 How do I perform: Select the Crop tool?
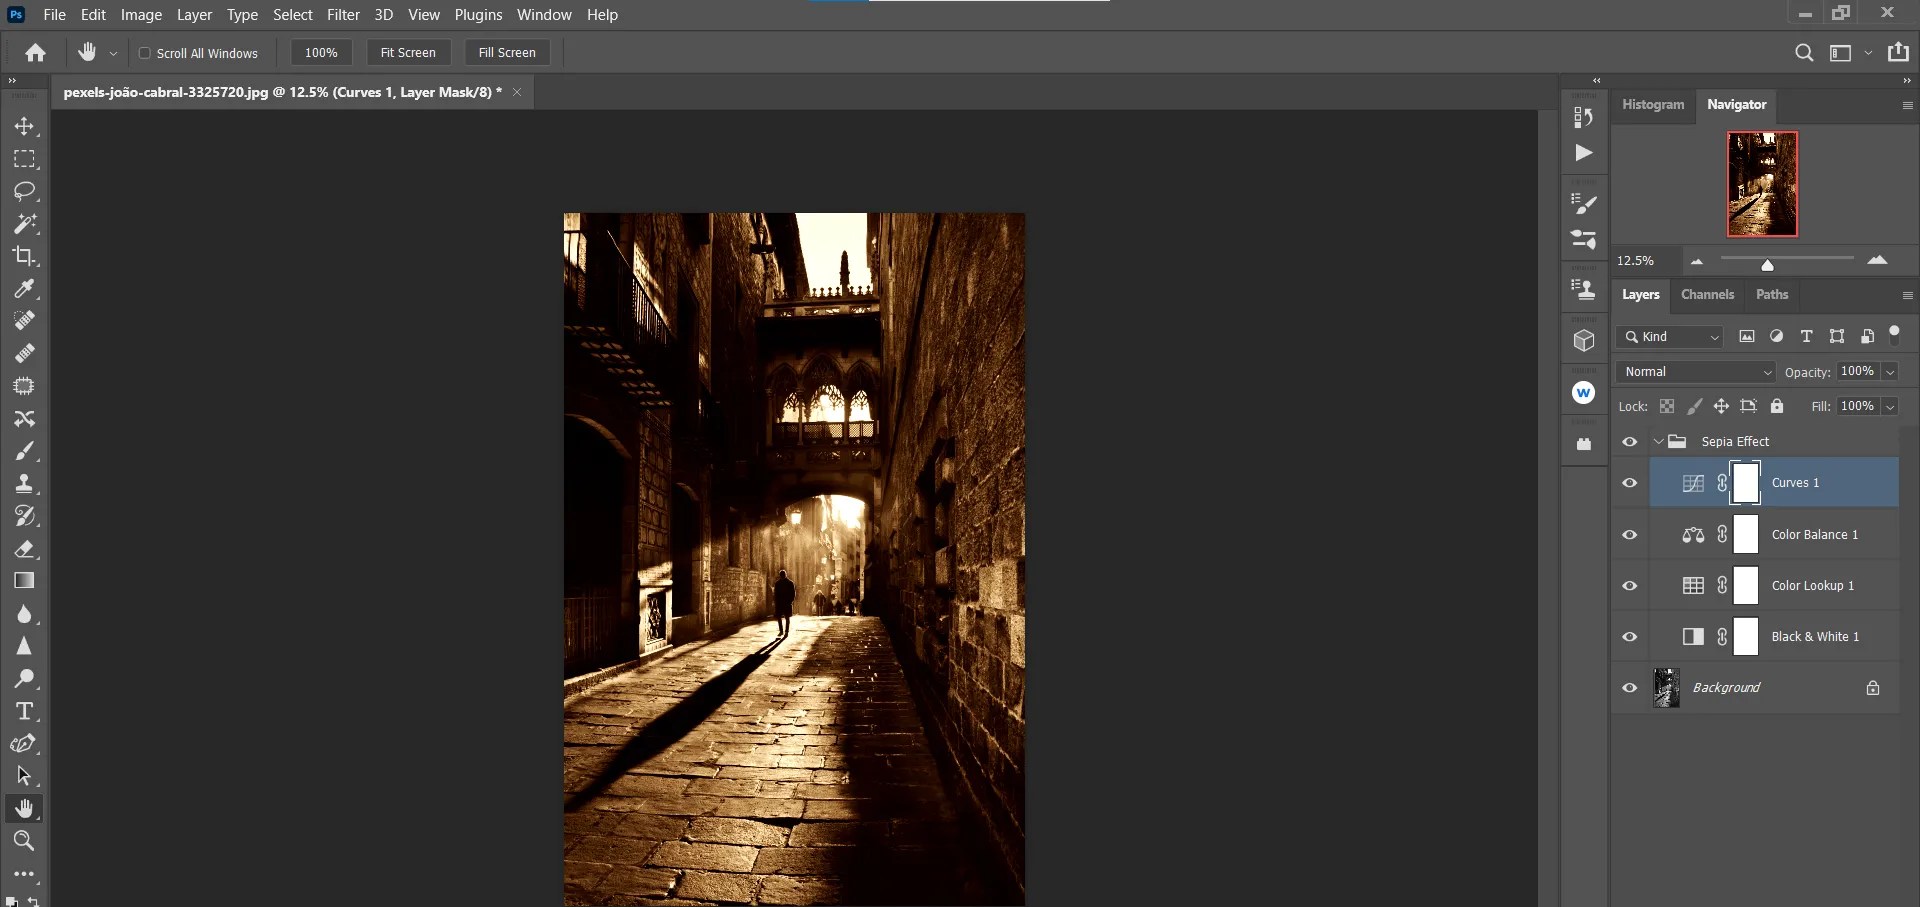point(25,257)
